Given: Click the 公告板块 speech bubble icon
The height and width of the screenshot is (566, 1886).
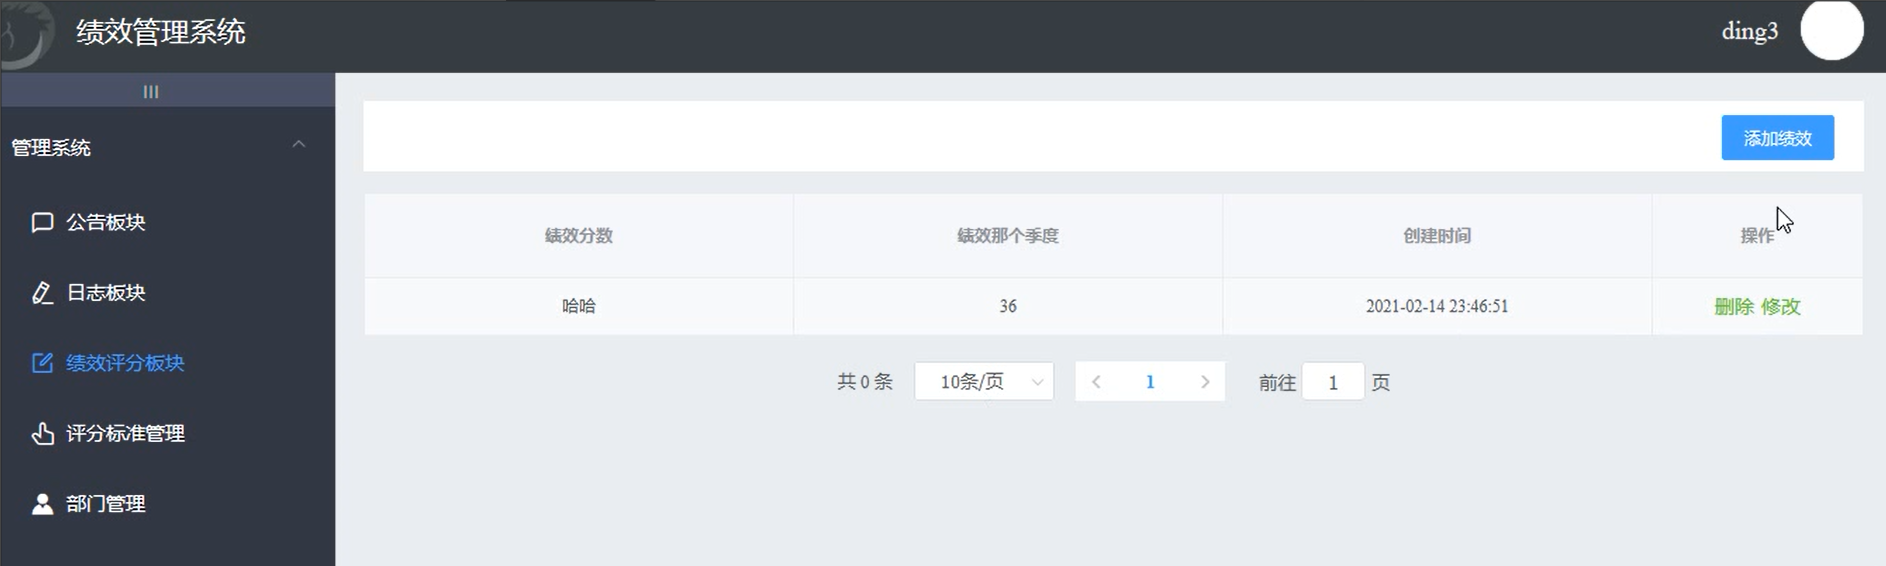Looking at the screenshot, I should coord(42,222).
